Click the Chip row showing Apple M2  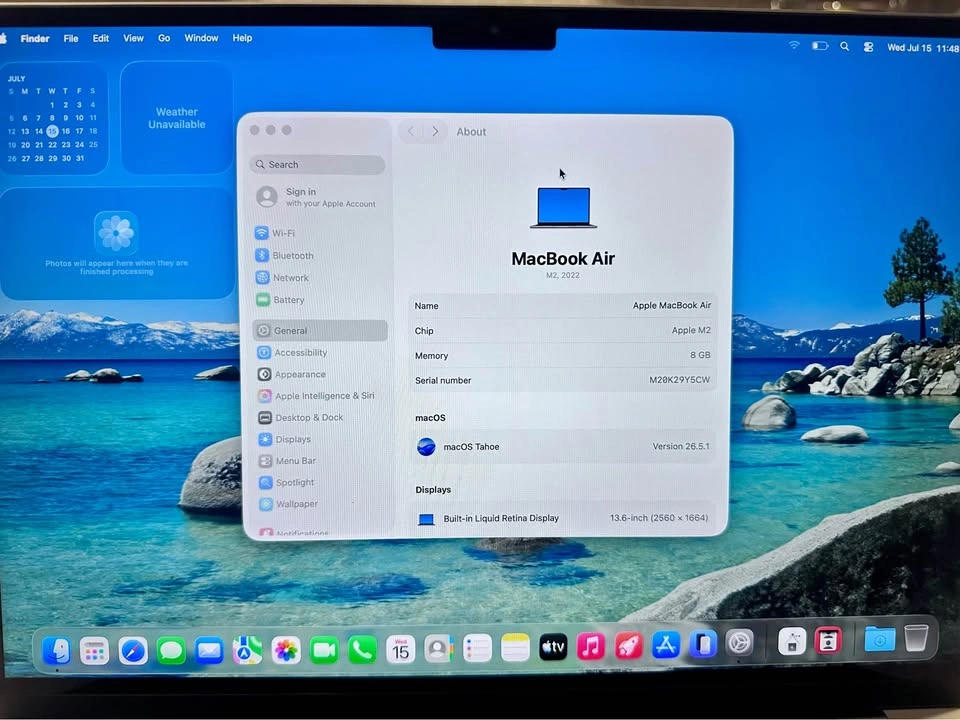point(562,331)
